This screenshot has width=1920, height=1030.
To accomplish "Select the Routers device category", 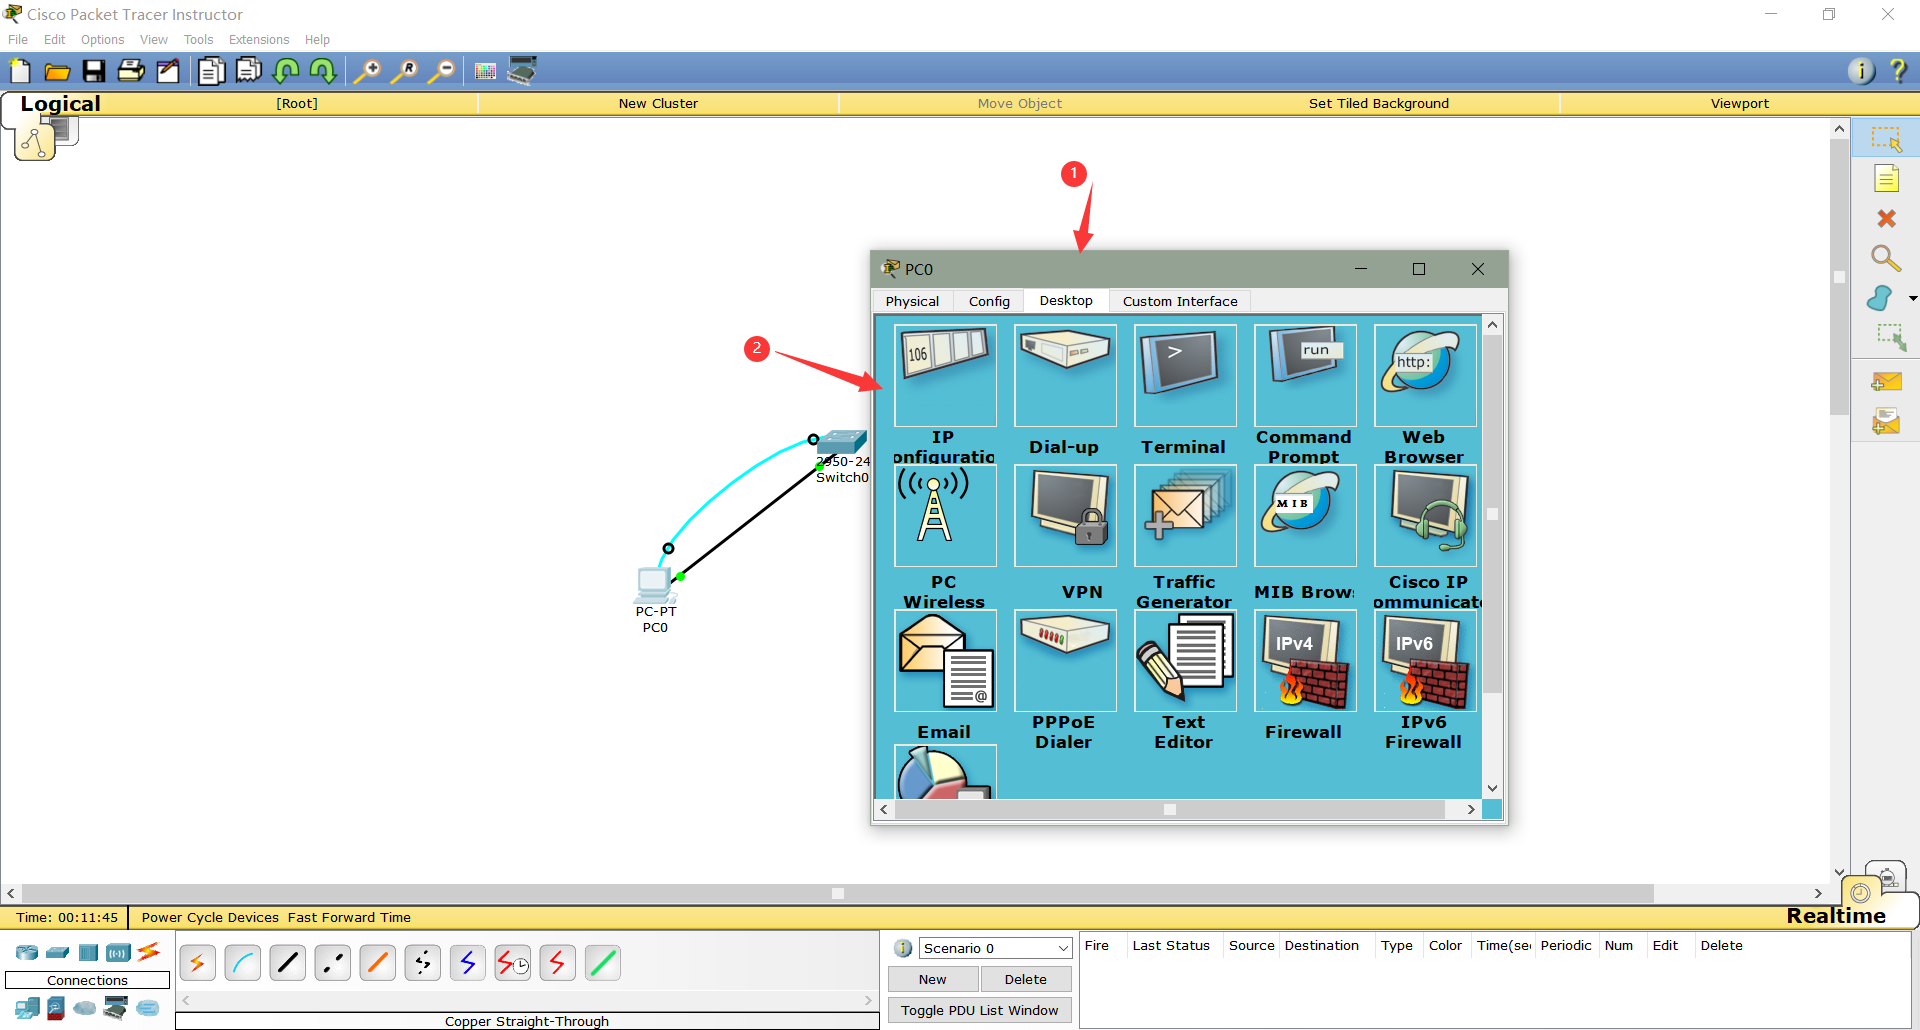I will tap(27, 953).
